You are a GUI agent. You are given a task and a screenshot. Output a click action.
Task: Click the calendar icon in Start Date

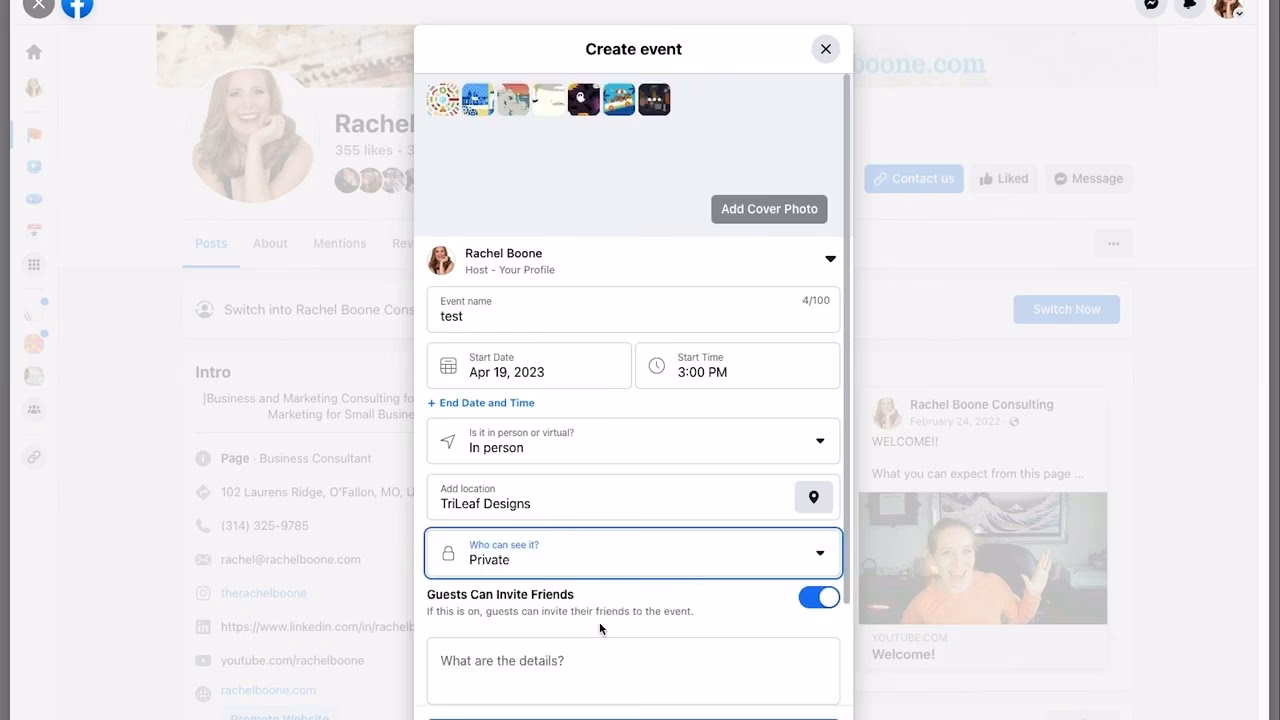(x=448, y=366)
